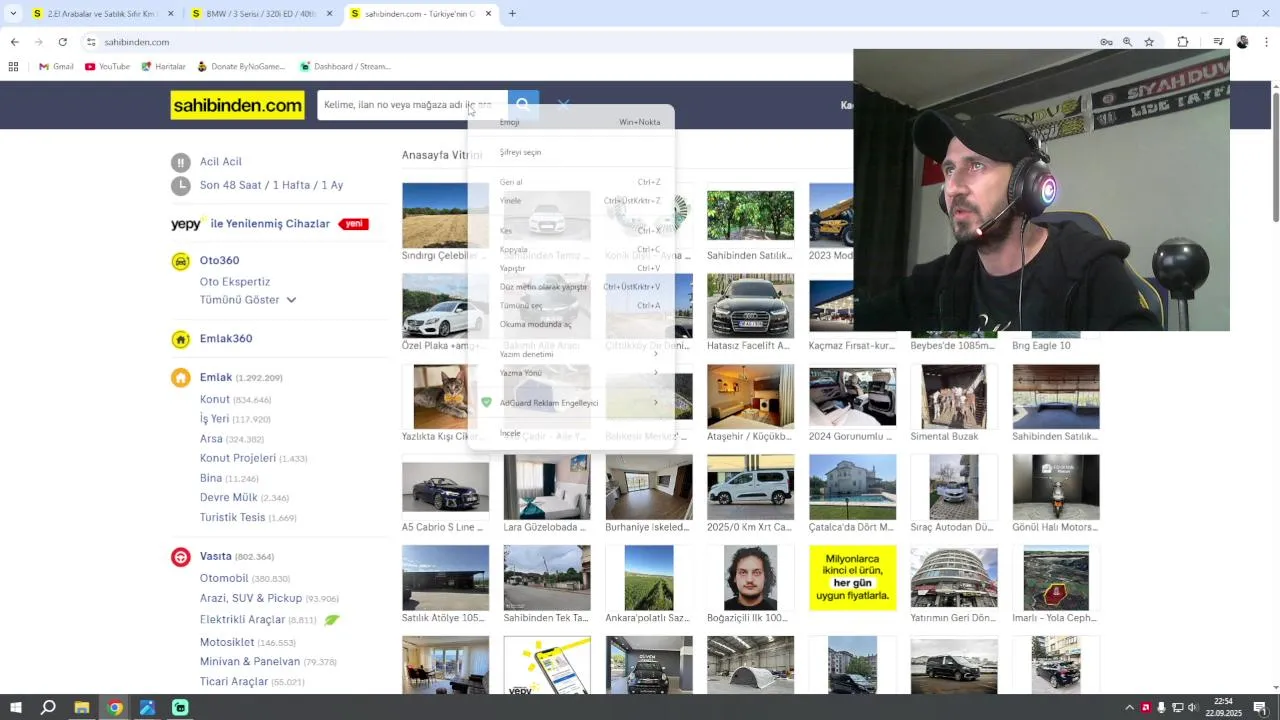The height and width of the screenshot is (720, 1280).
Task: Go back with the browser back arrow
Action: (x=14, y=42)
